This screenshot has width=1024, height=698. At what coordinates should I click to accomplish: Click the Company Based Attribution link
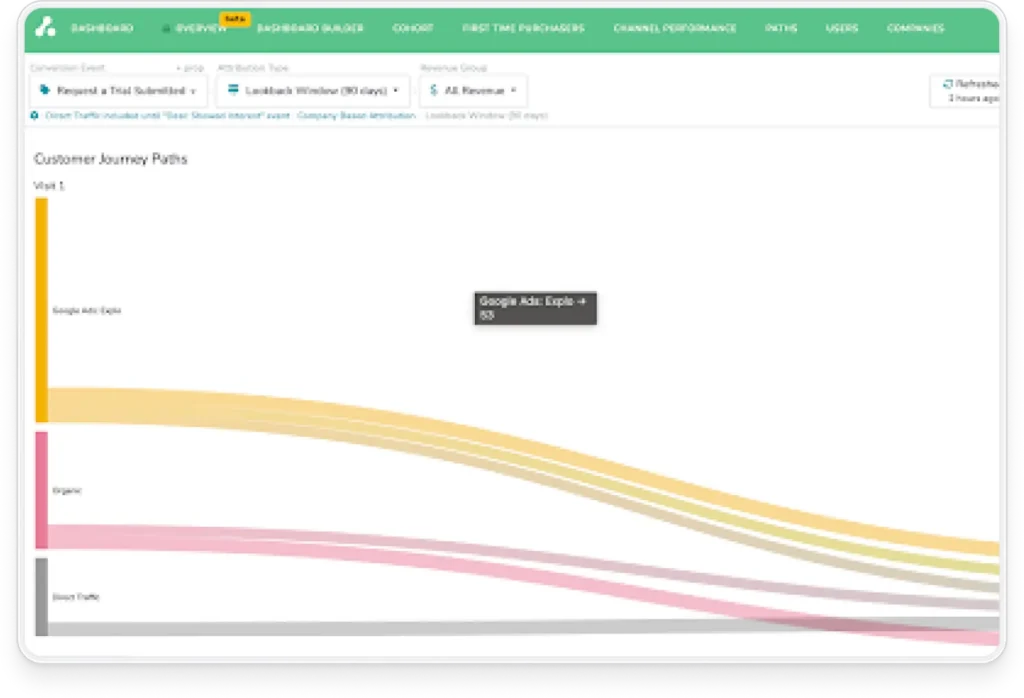[x=356, y=116]
